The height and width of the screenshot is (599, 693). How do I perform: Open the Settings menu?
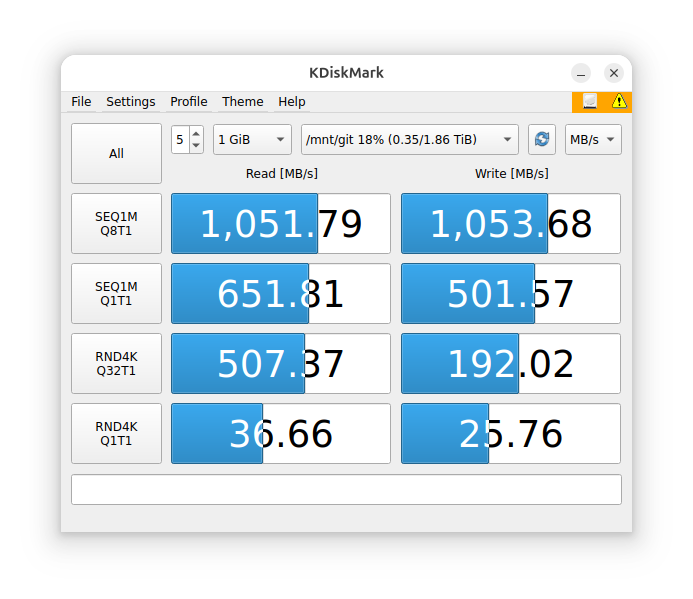131,102
